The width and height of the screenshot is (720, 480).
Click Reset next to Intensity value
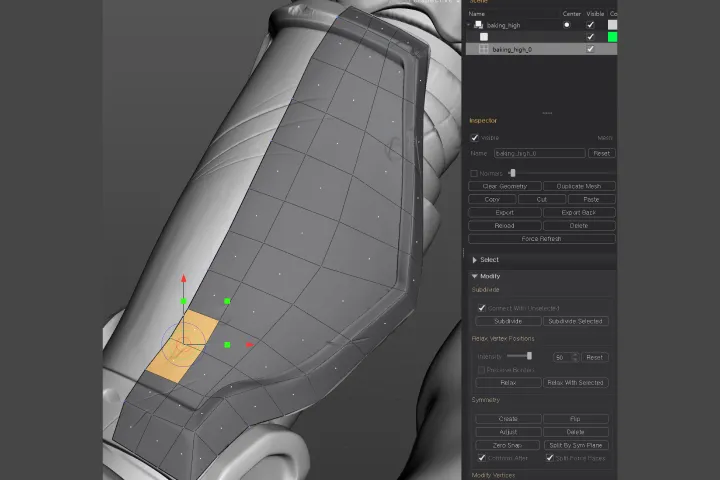coord(595,357)
